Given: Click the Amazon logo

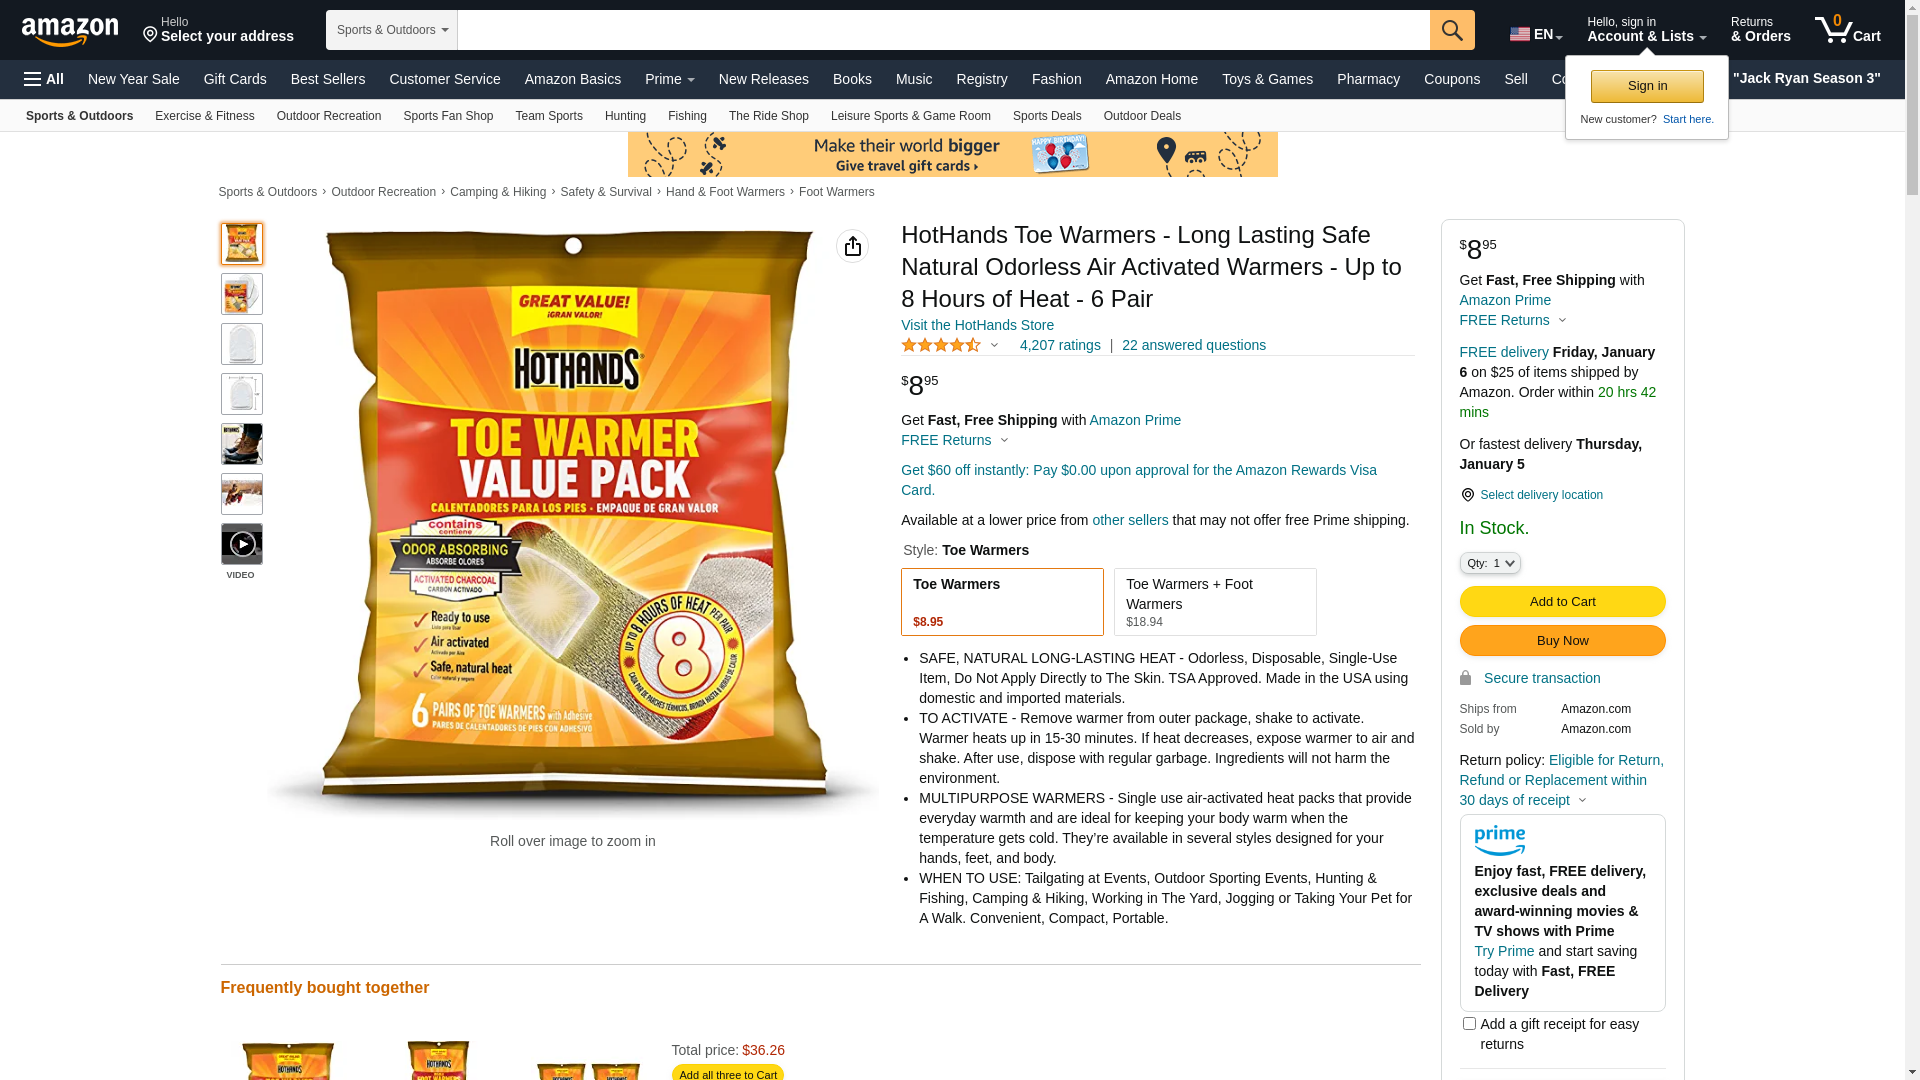Looking at the screenshot, I should click(x=70, y=31).
